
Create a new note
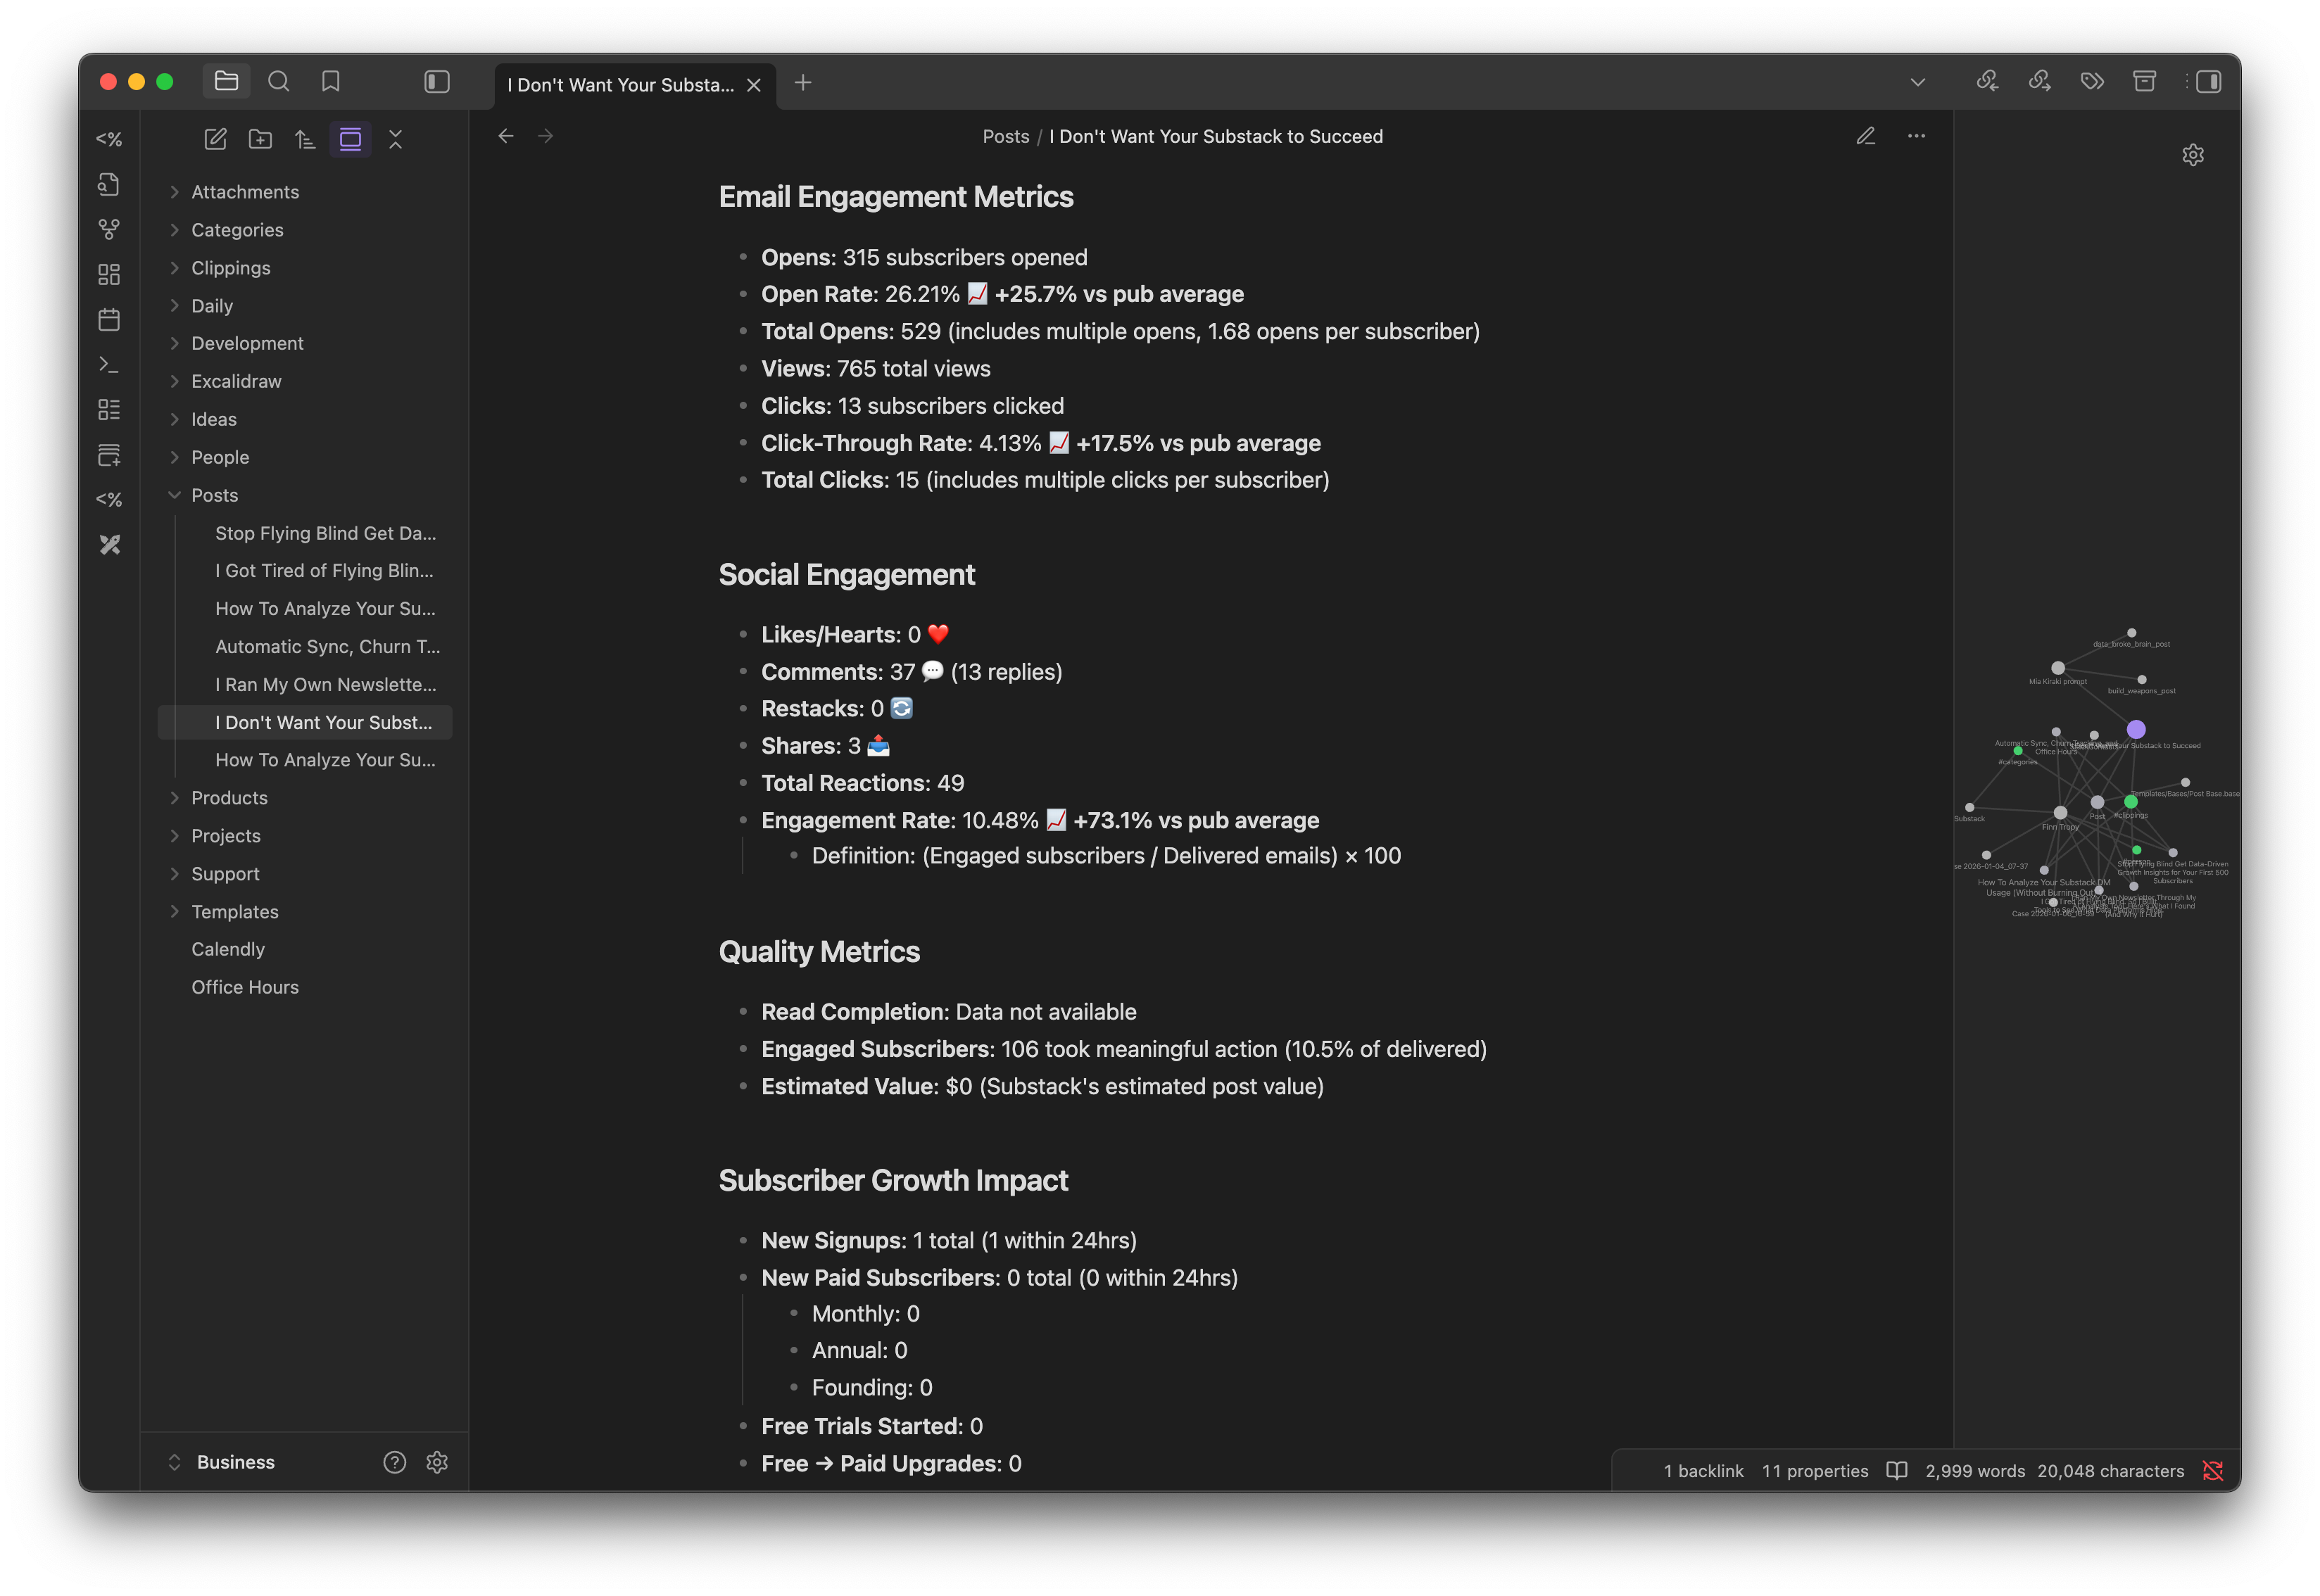(215, 139)
